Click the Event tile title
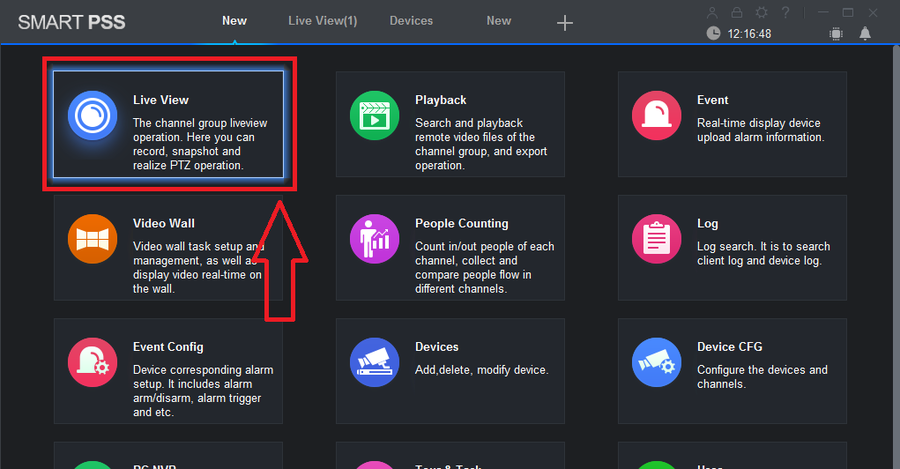900x469 pixels. [x=712, y=100]
